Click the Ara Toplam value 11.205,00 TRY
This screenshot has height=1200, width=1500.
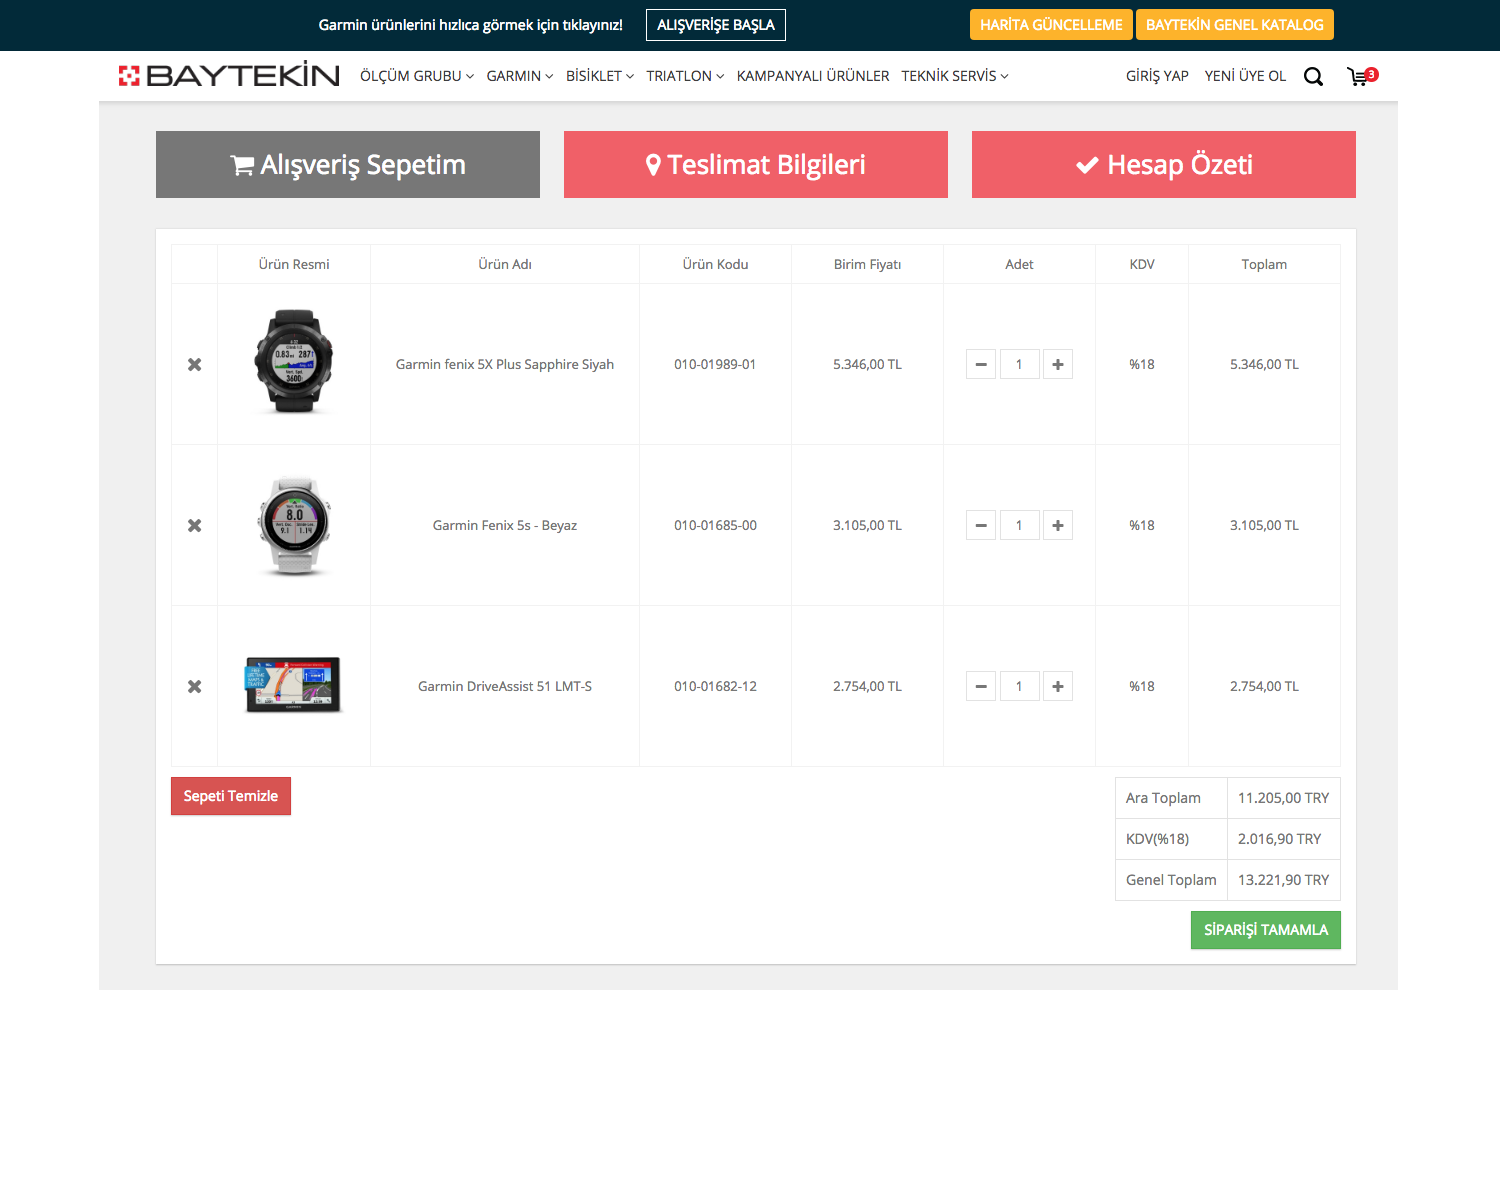(1284, 798)
